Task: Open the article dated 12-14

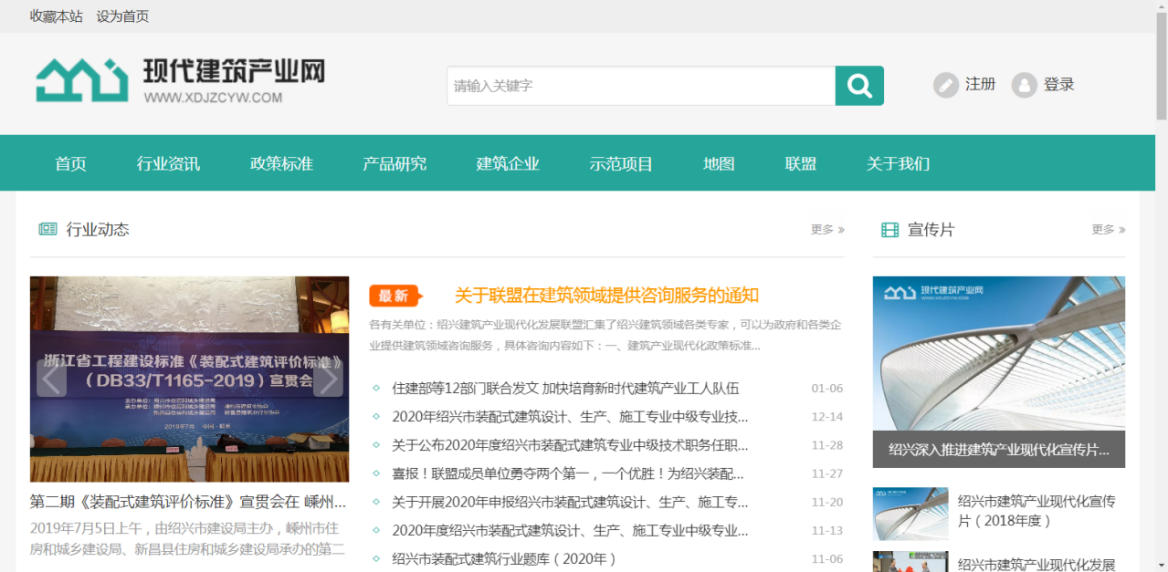Action: (570, 416)
